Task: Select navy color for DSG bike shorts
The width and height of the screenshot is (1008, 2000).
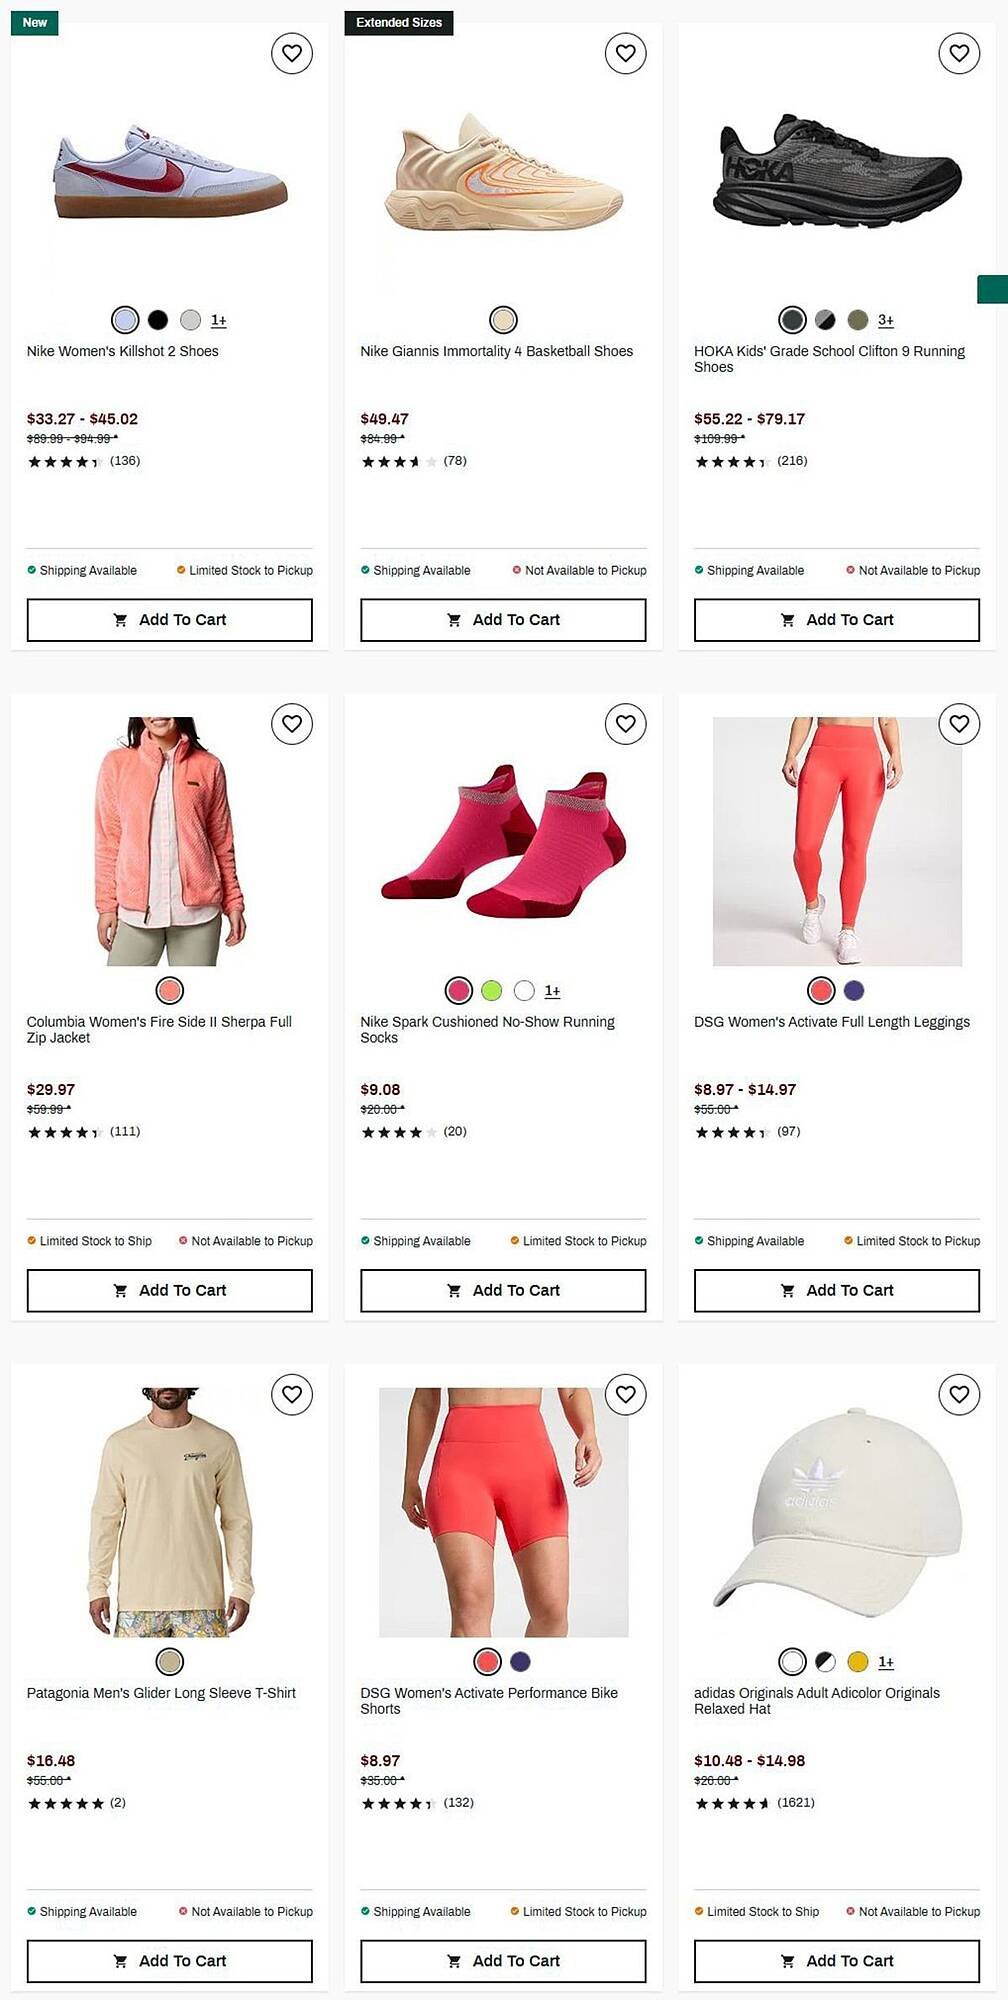Action: [x=520, y=1662]
